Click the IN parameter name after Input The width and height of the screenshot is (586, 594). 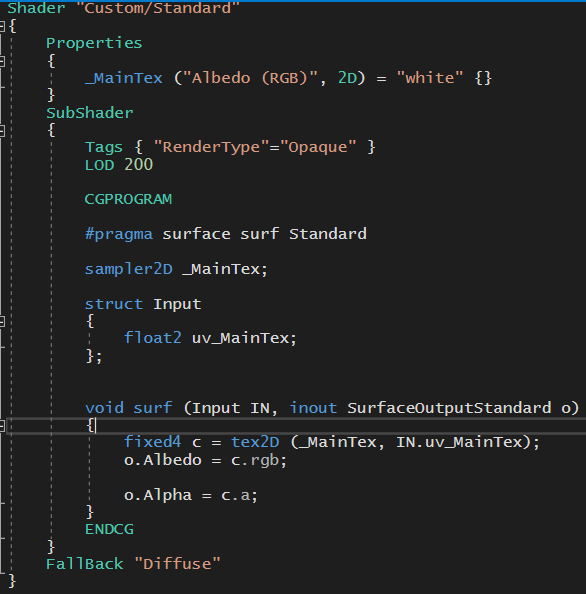pyautogui.click(x=260, y=408)
